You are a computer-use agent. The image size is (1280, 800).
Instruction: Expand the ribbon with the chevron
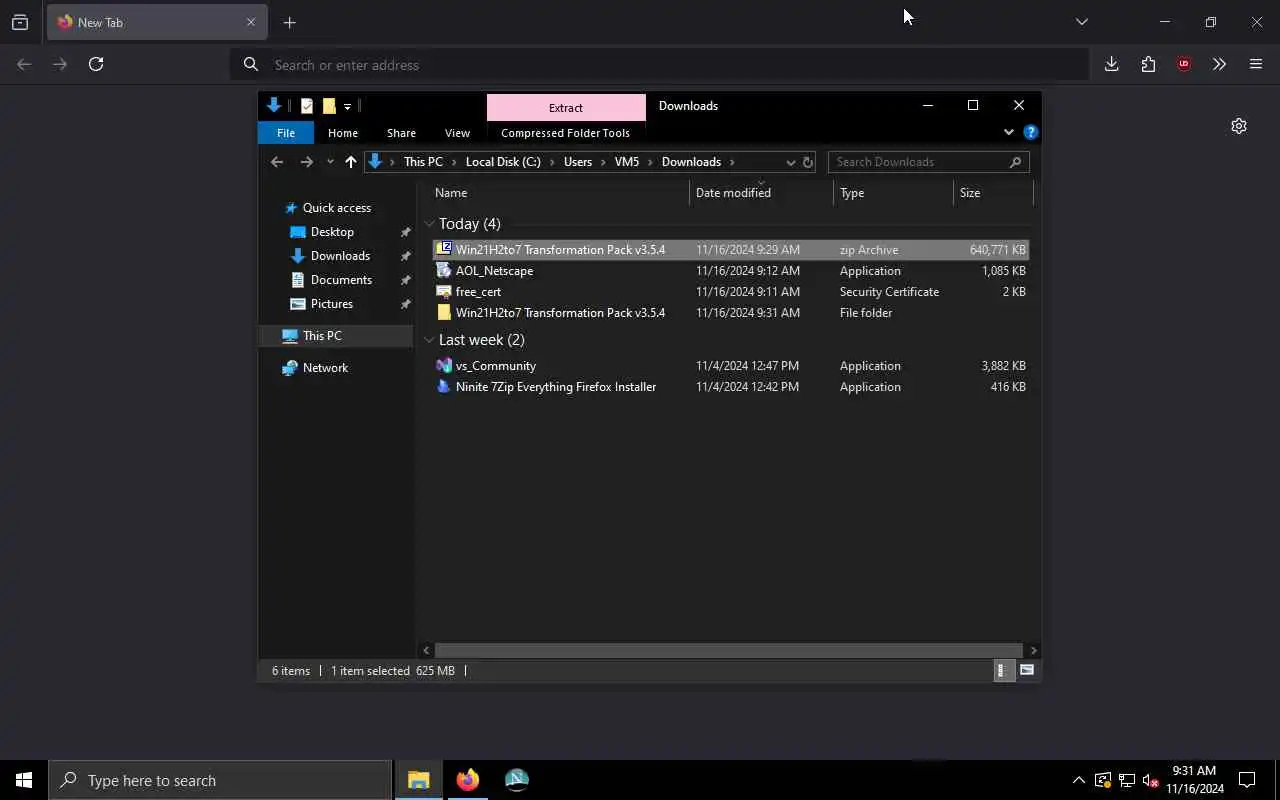tap(1008, 132)
